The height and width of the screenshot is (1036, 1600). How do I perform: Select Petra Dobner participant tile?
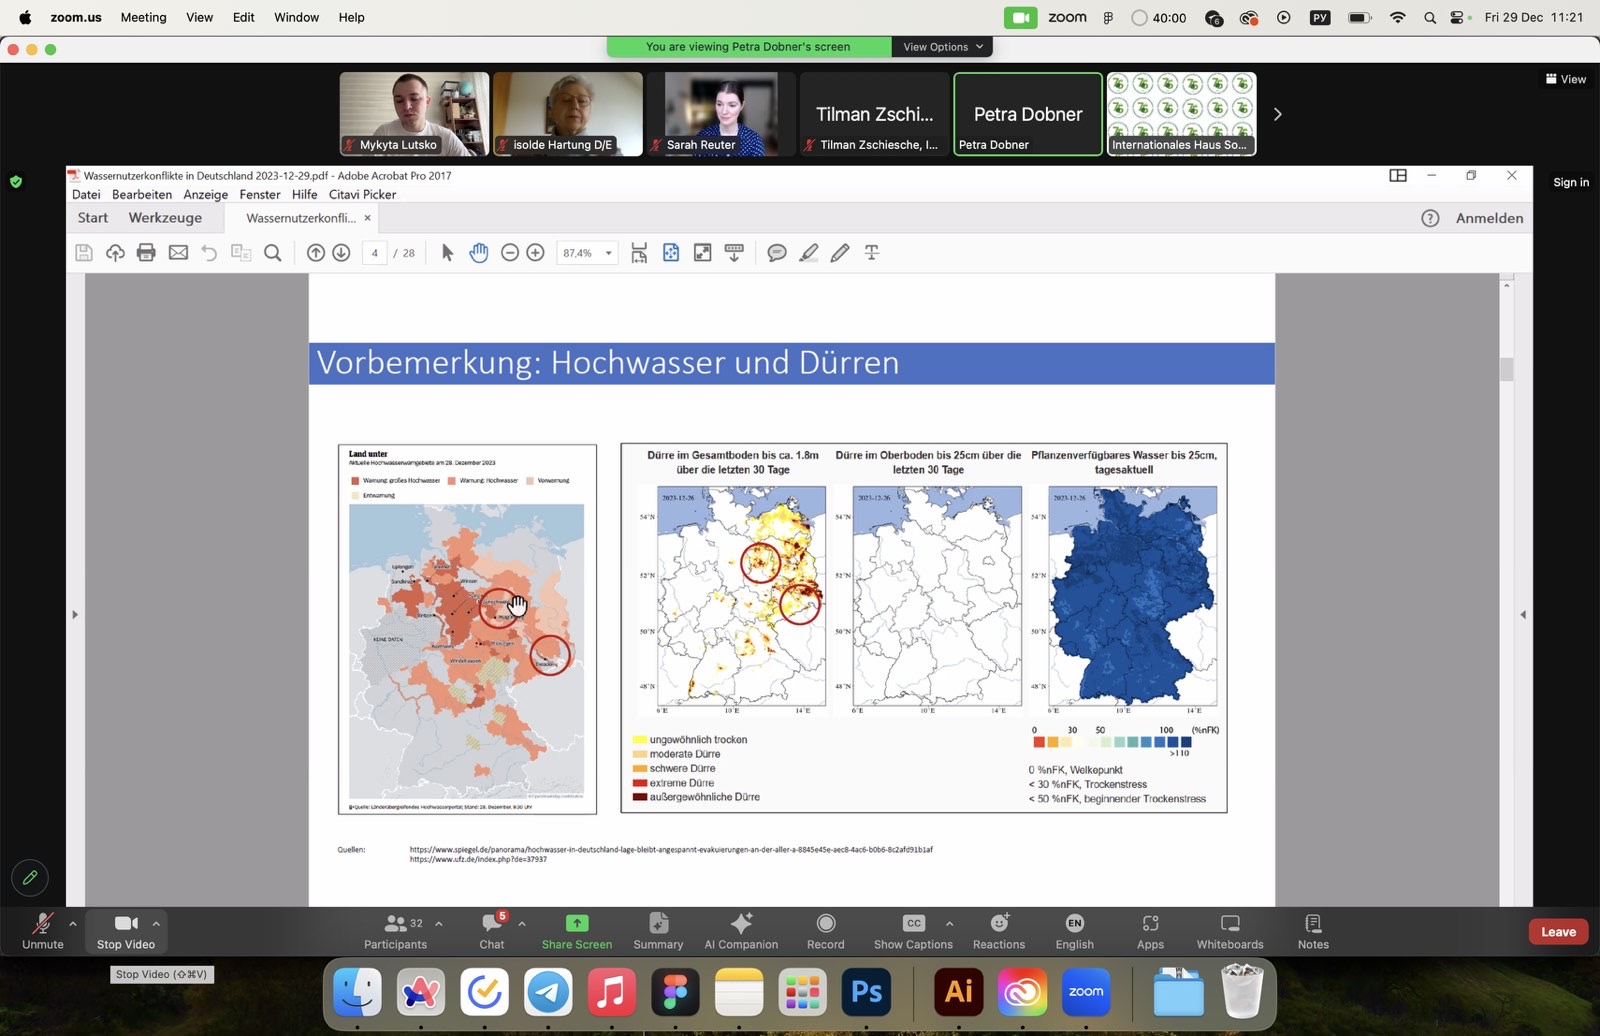1028,114
